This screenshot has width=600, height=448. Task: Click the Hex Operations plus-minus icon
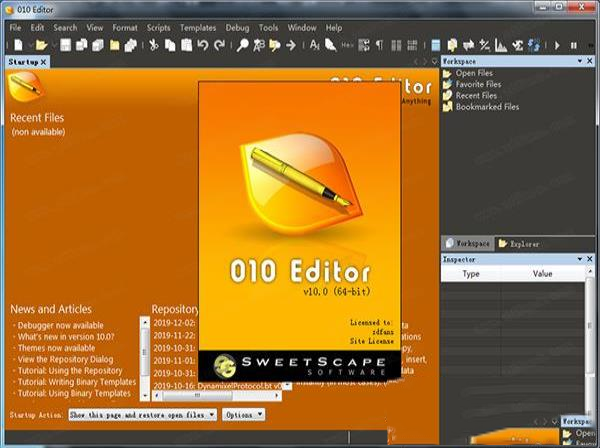point(484,45)
